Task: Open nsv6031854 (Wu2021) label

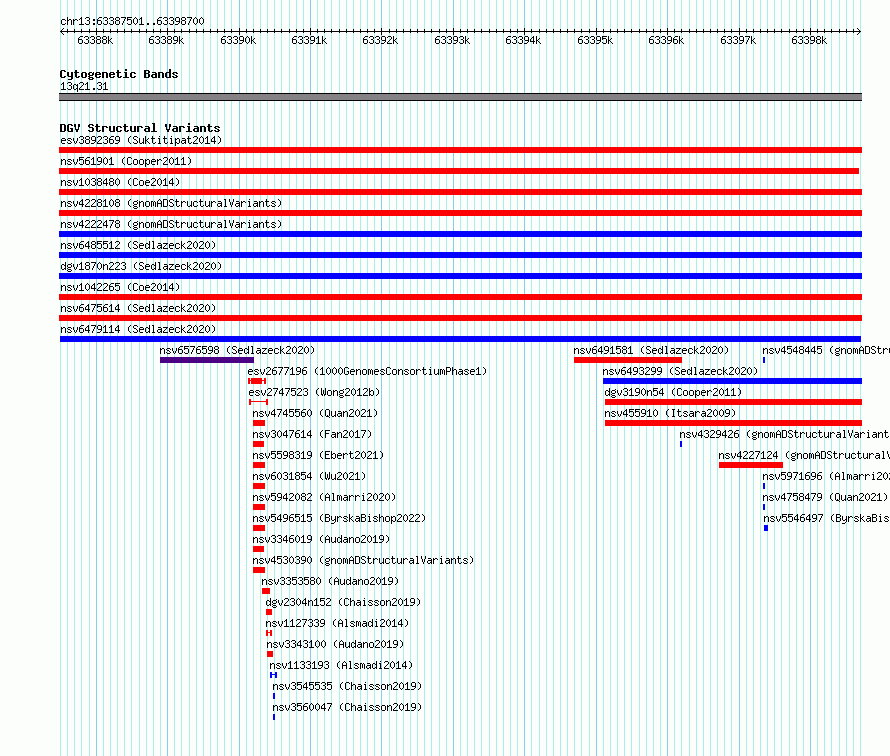Action: tap(309, 476)
